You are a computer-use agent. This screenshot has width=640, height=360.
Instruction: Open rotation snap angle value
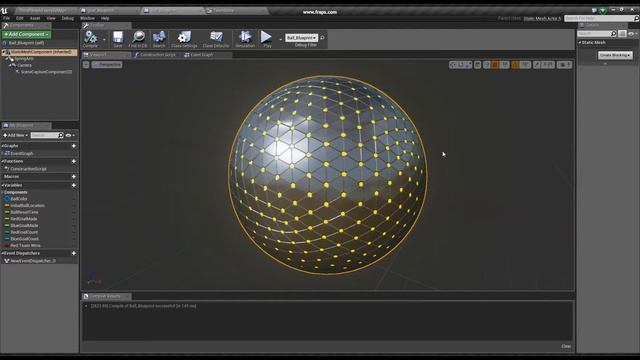(525, 64)
